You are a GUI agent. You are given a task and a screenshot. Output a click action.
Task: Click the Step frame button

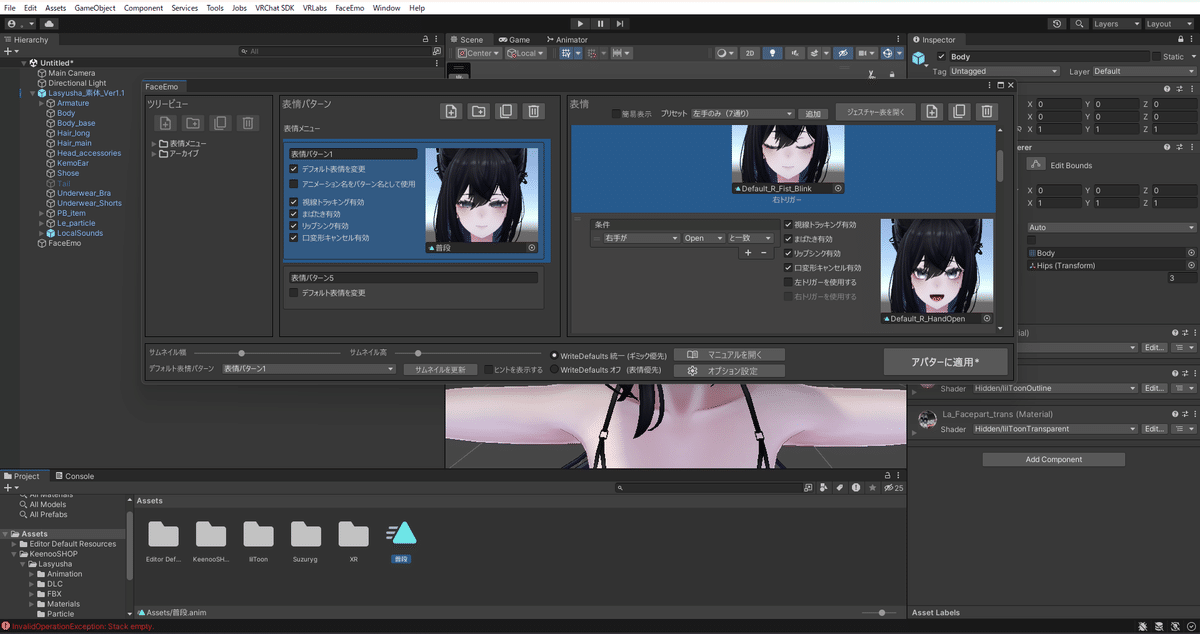621,23
